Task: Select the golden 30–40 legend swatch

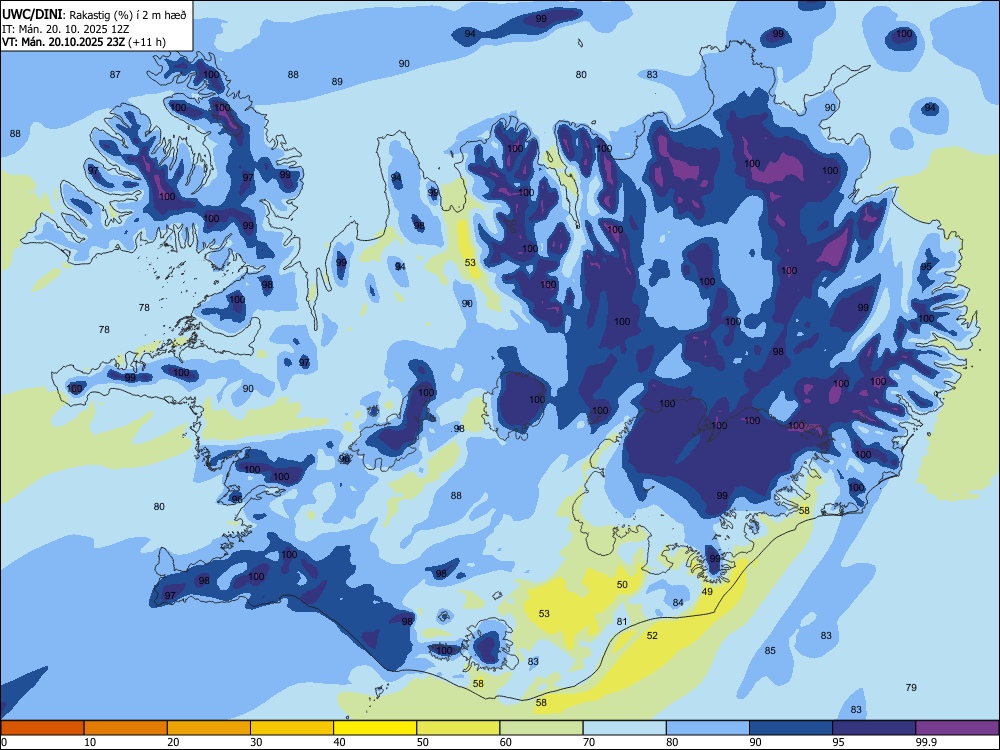Action: click(x=292, y=728)
